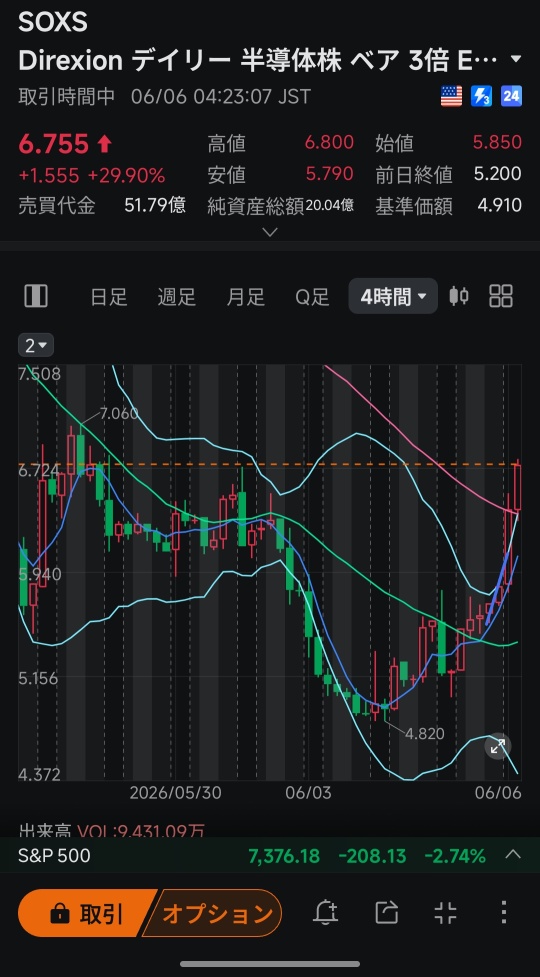Tap the 安値 value 5.790

(329, 174)
